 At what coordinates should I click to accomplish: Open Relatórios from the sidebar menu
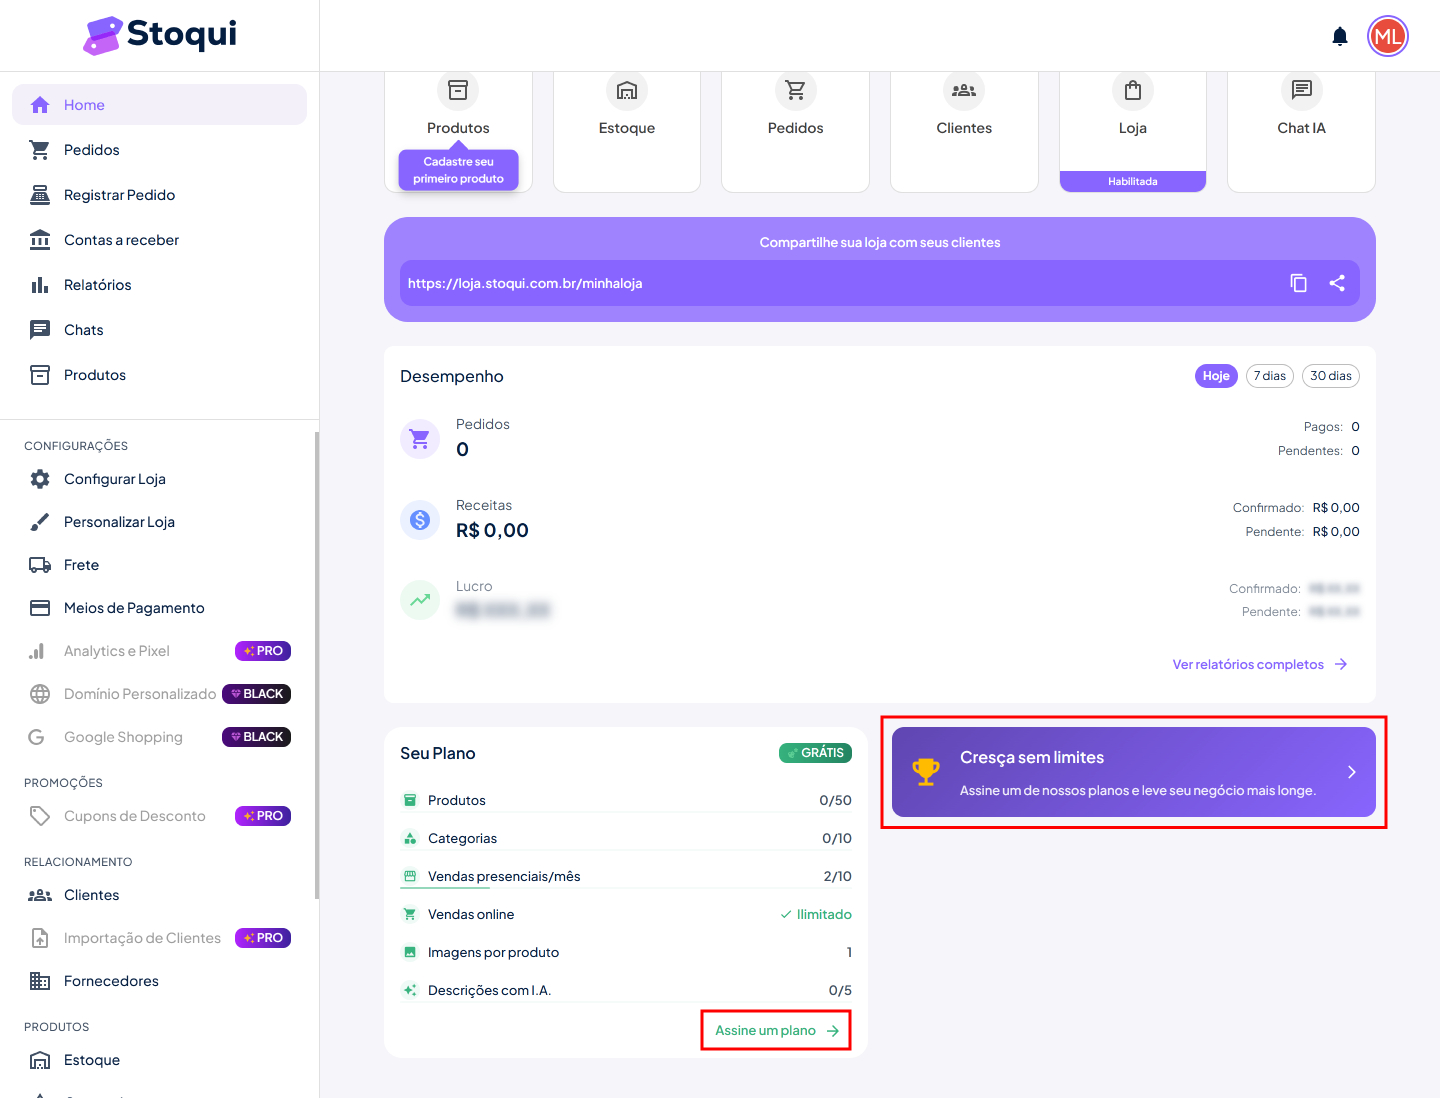[97, 285]
